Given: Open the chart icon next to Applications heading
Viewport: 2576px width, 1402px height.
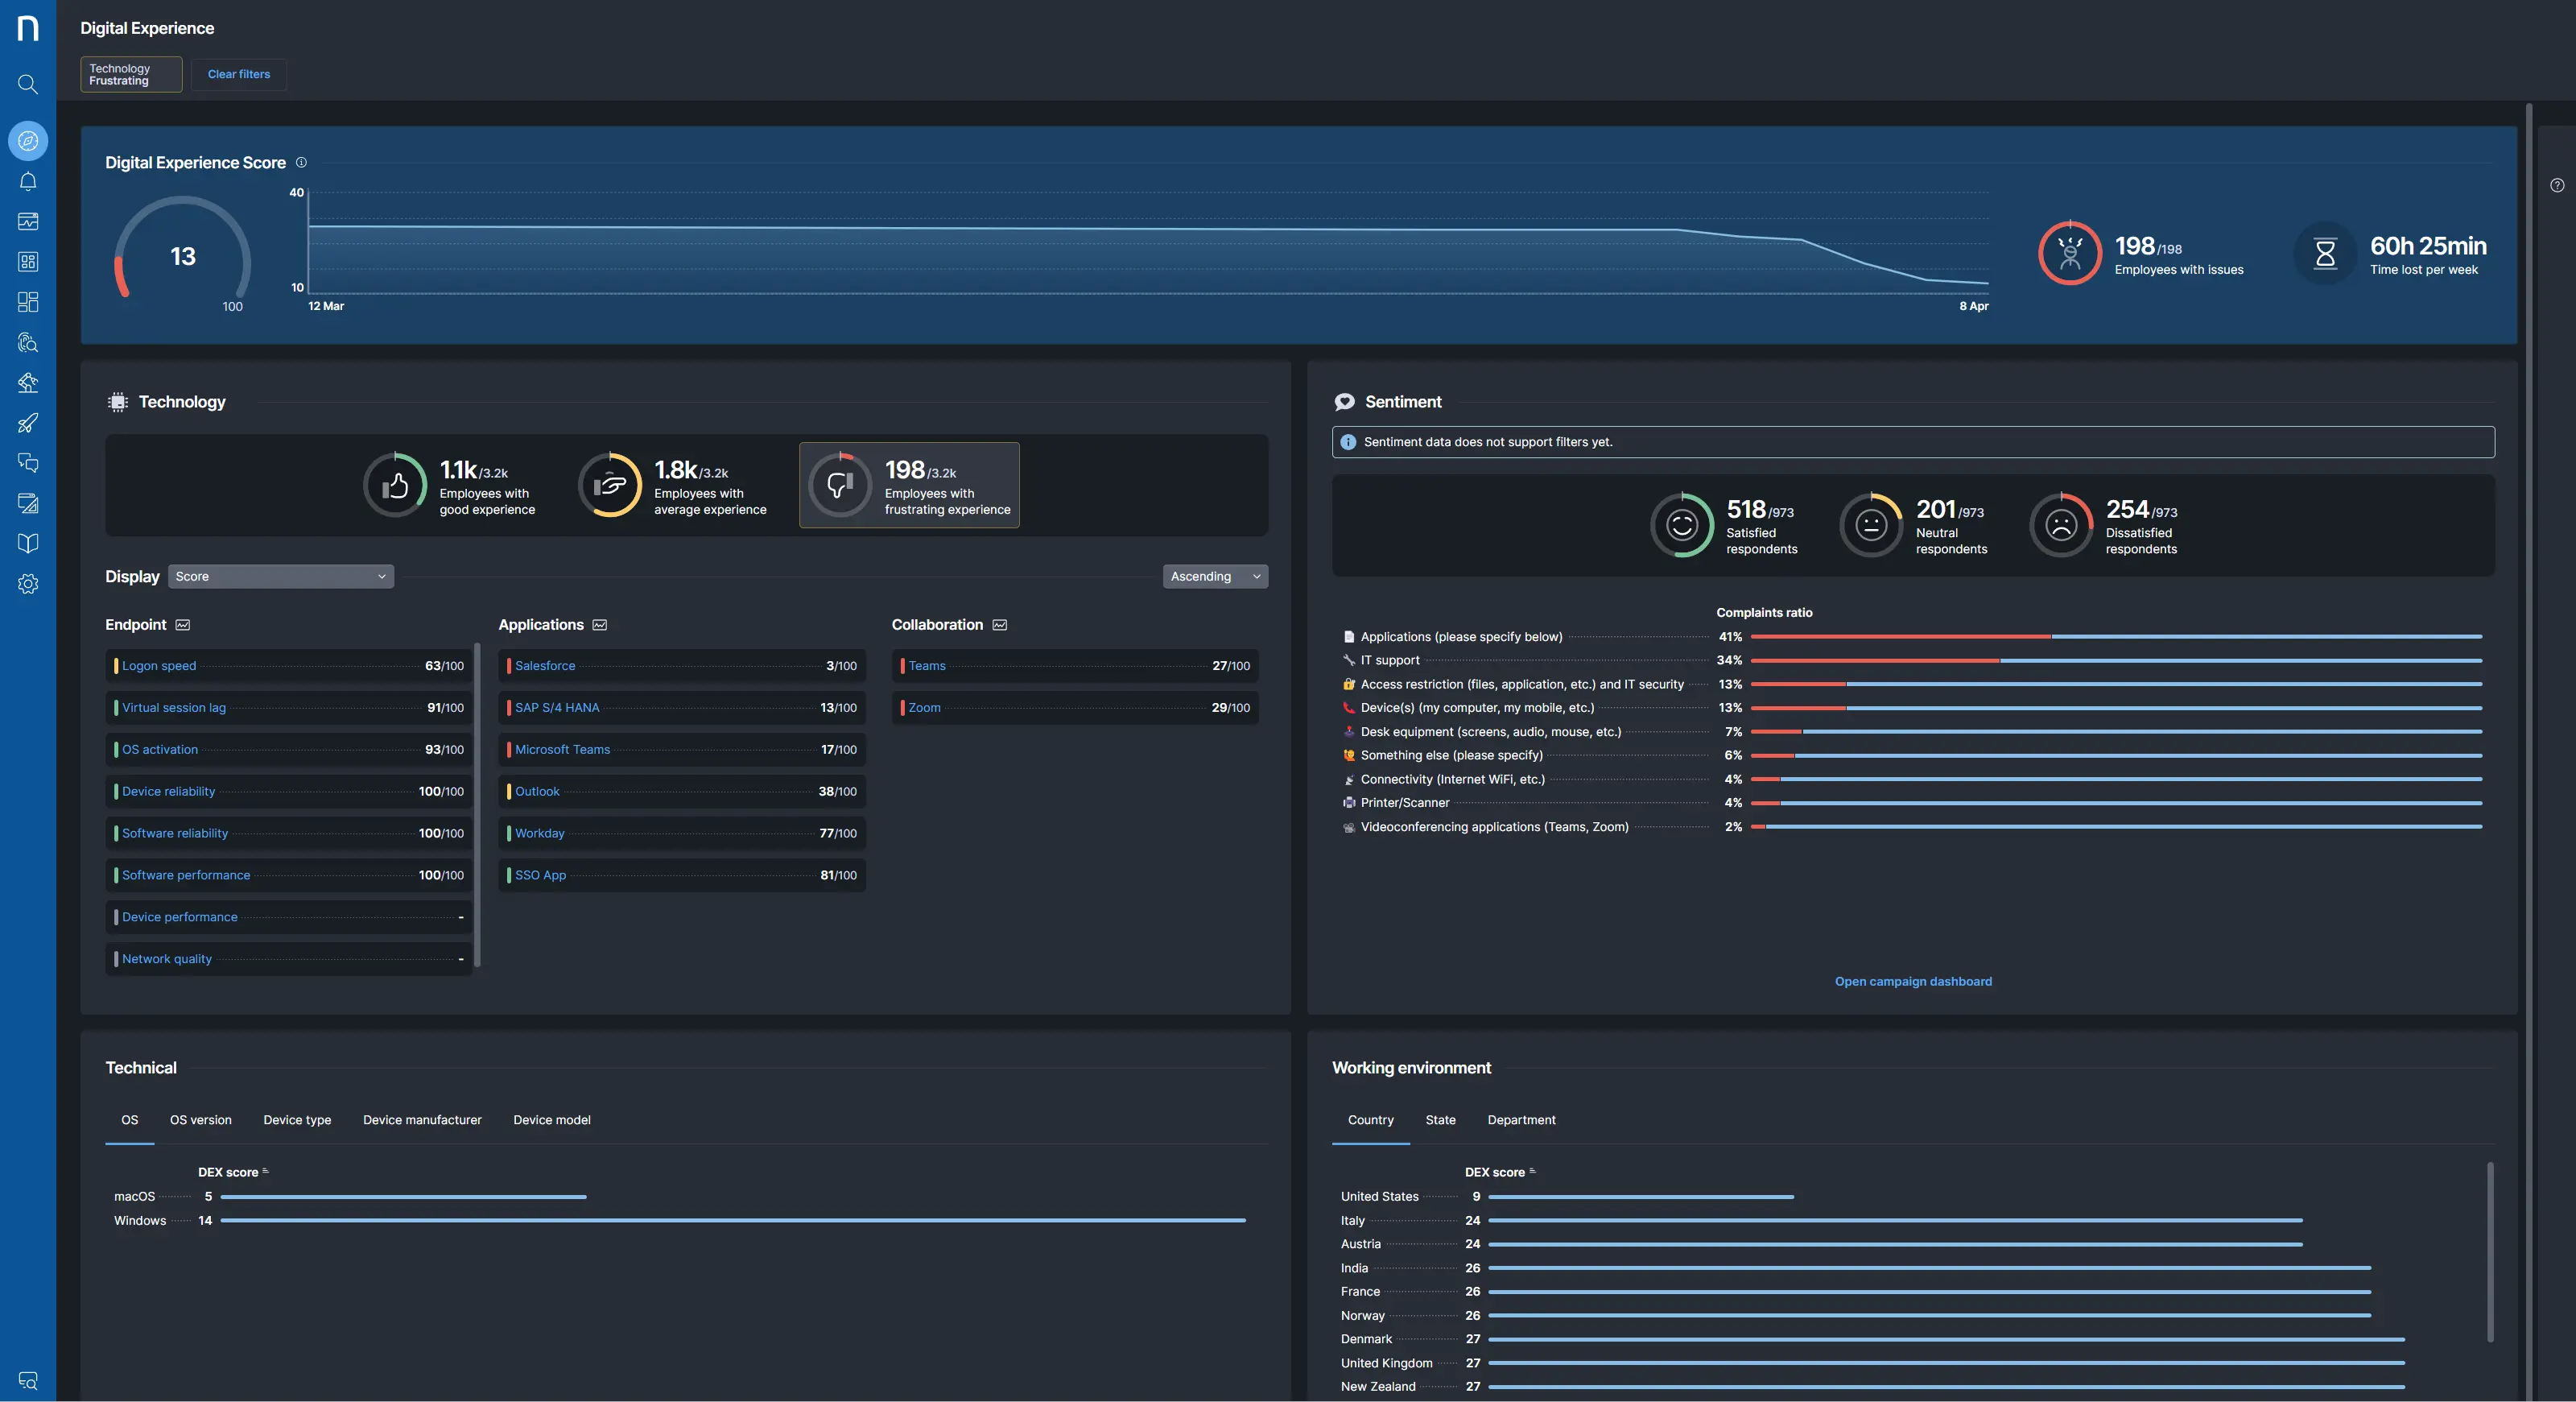Looking at the screenshot, I should click(600, 625).
